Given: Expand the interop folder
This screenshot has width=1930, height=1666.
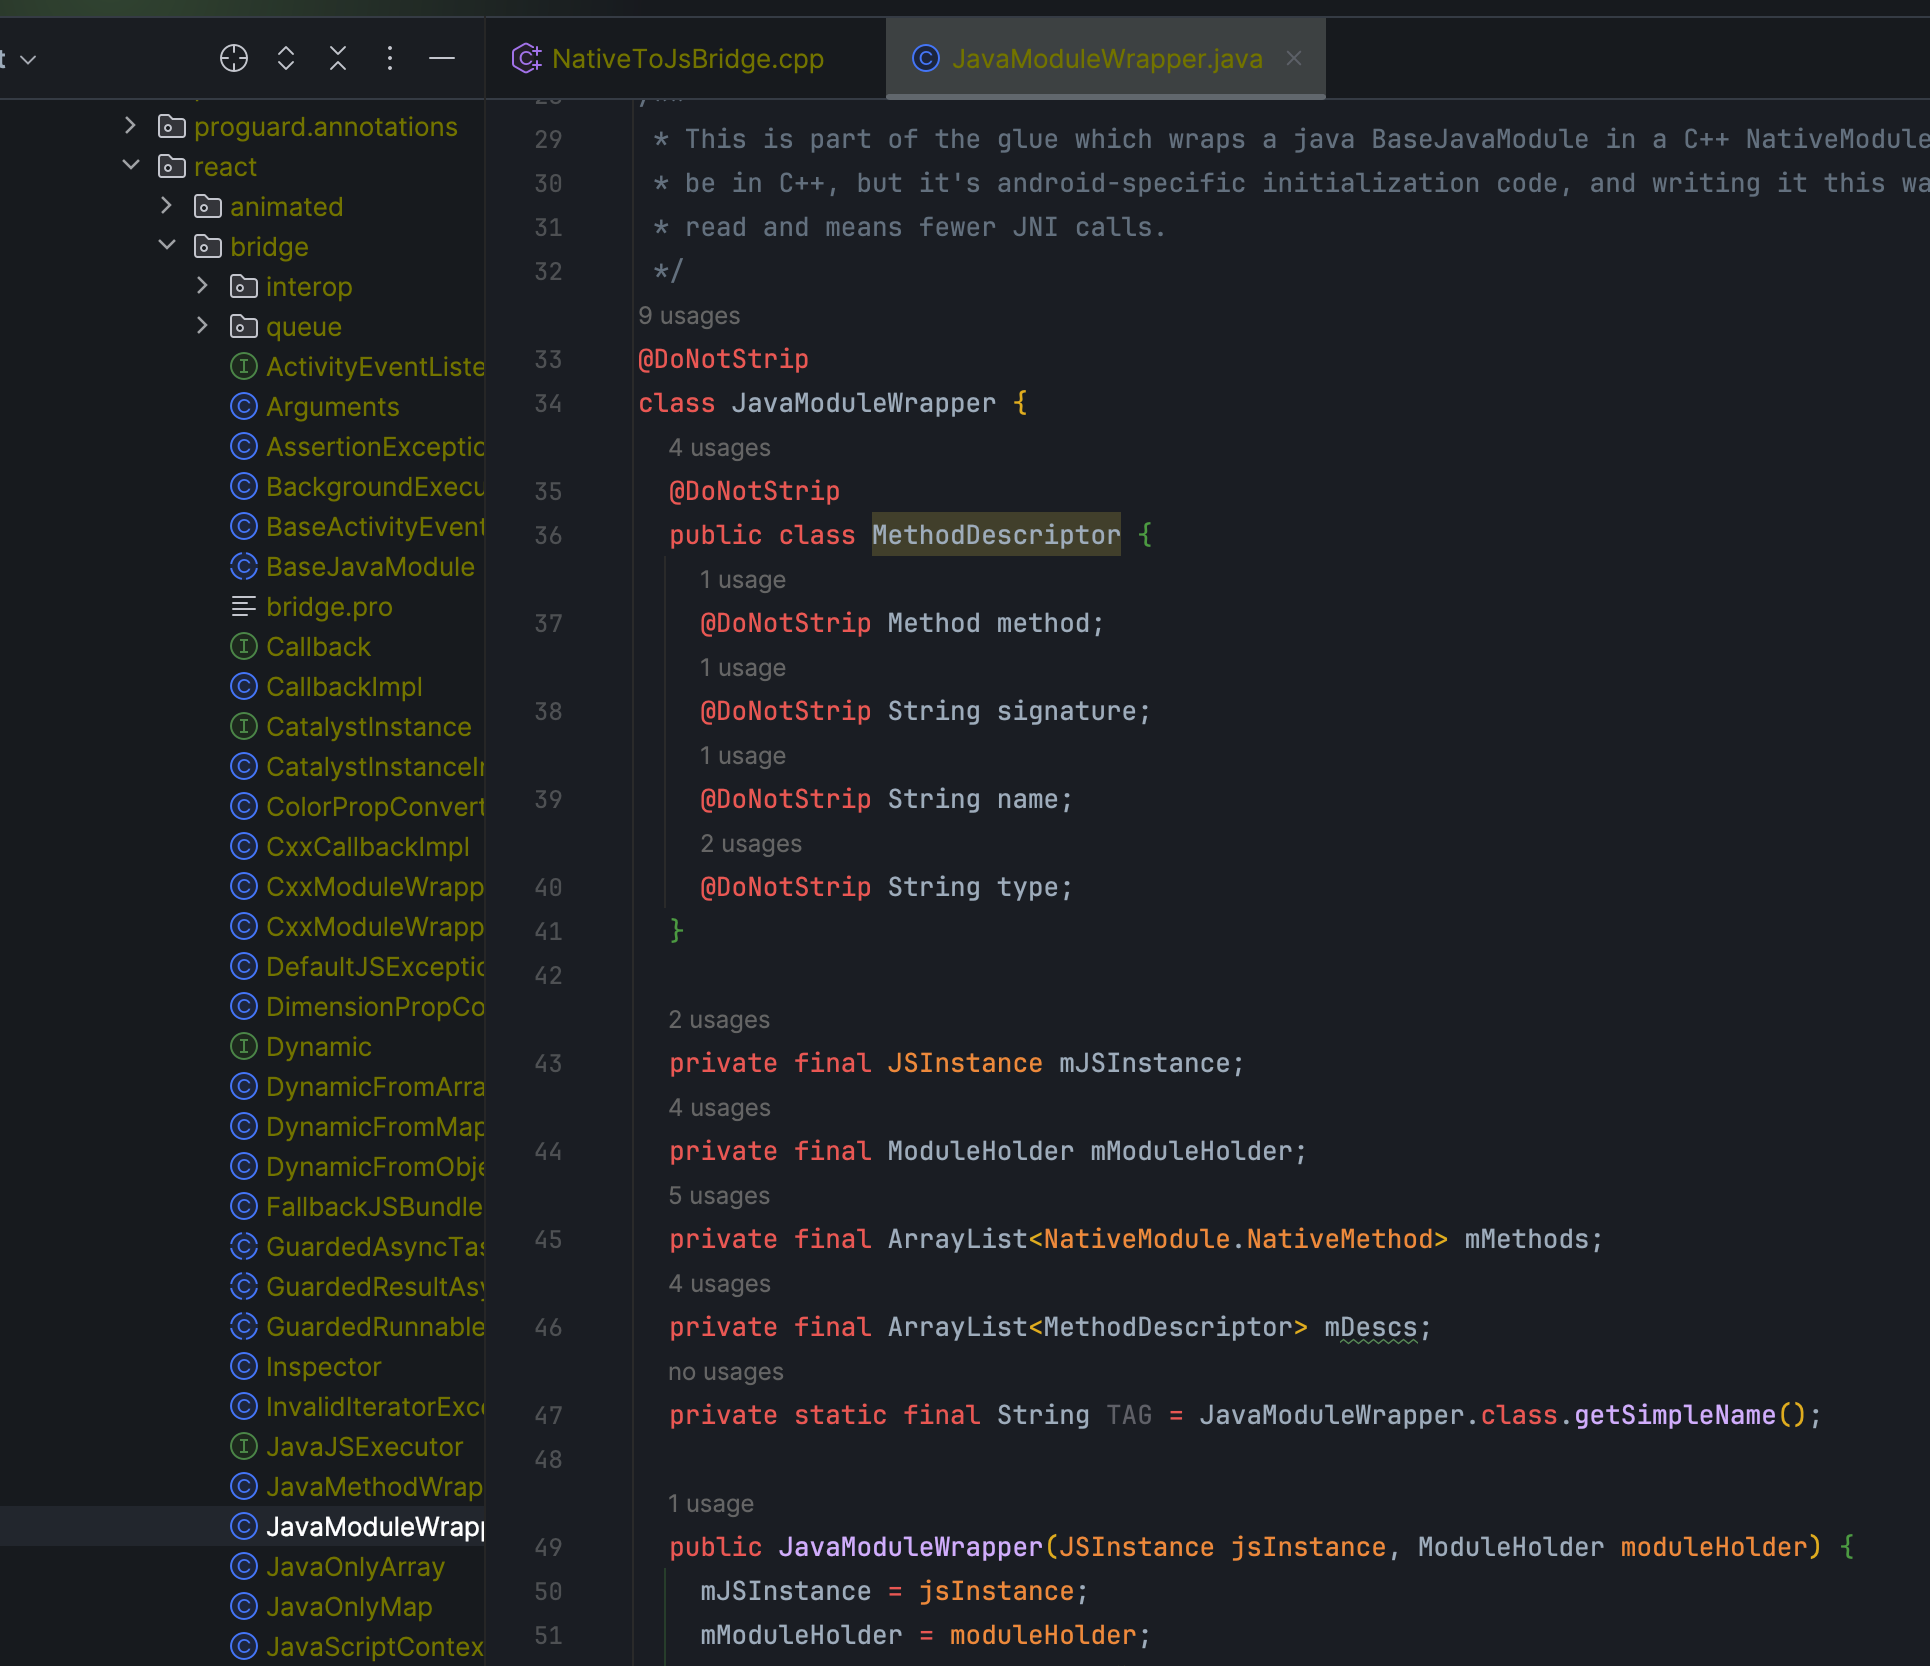Looking at the screenshot, I should click(202, 286).
